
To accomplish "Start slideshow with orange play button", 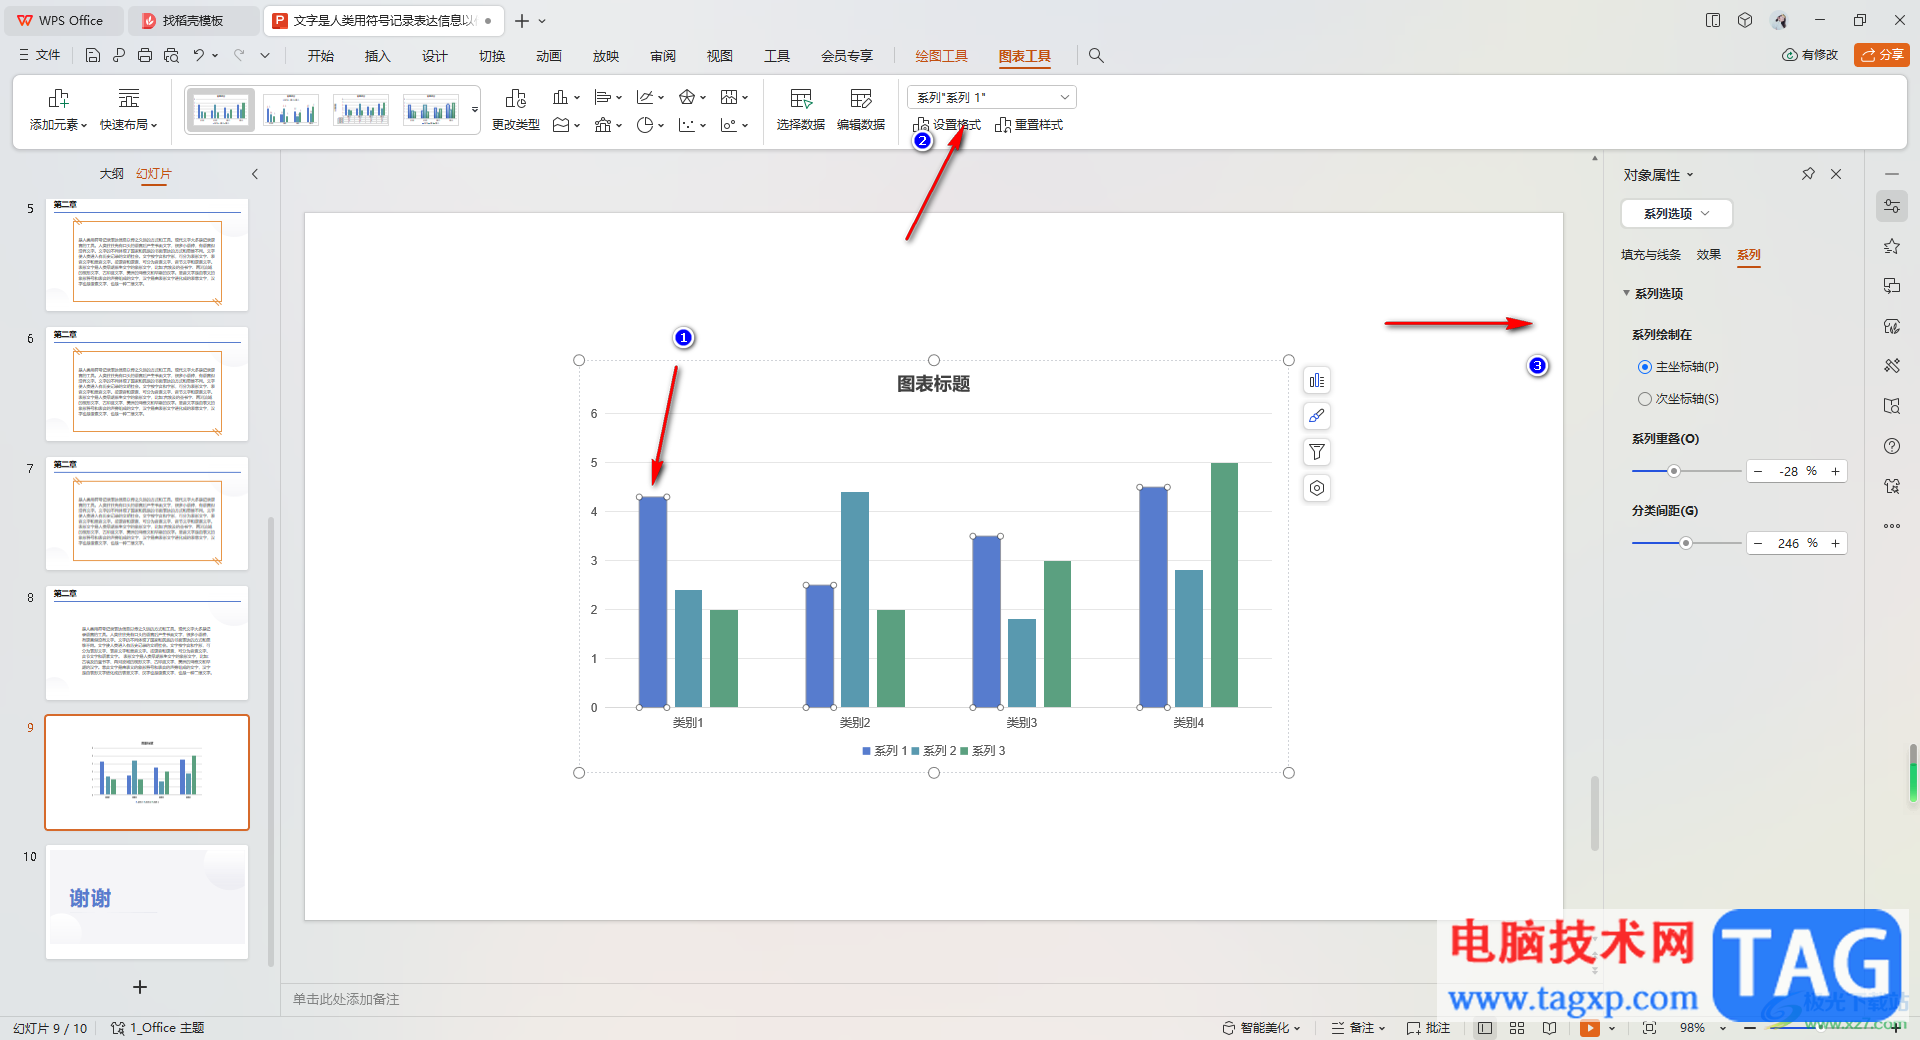I will tap(1589, 1028).
